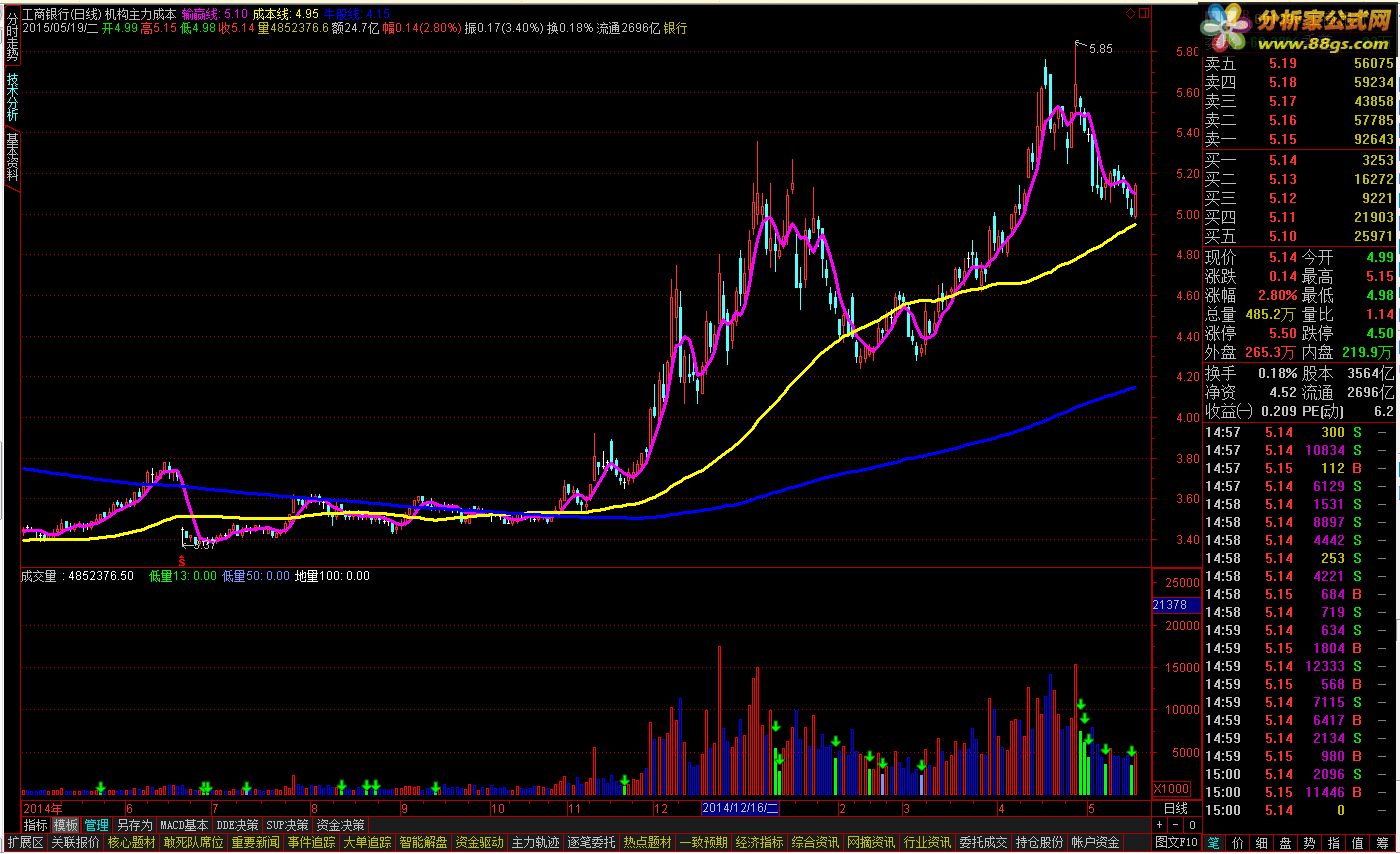Select the 值 tab in quote panel

[1357, 842]
